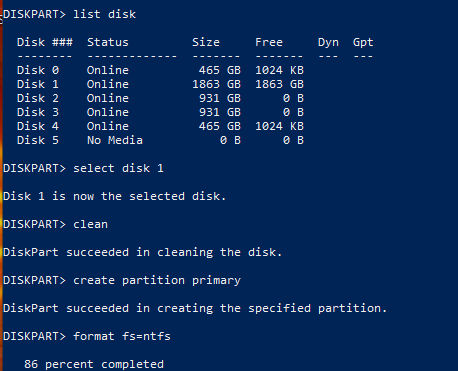Click the 'create partition primary' command

coord(157,280)
